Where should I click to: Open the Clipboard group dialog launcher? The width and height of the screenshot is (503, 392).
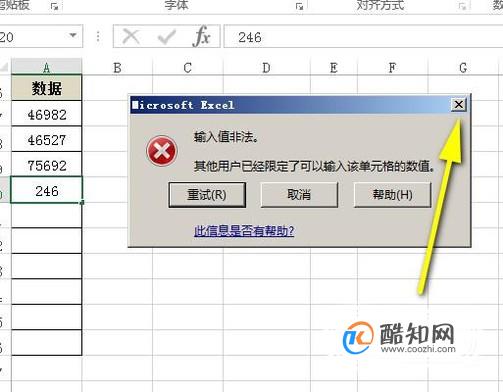(54, 6)
